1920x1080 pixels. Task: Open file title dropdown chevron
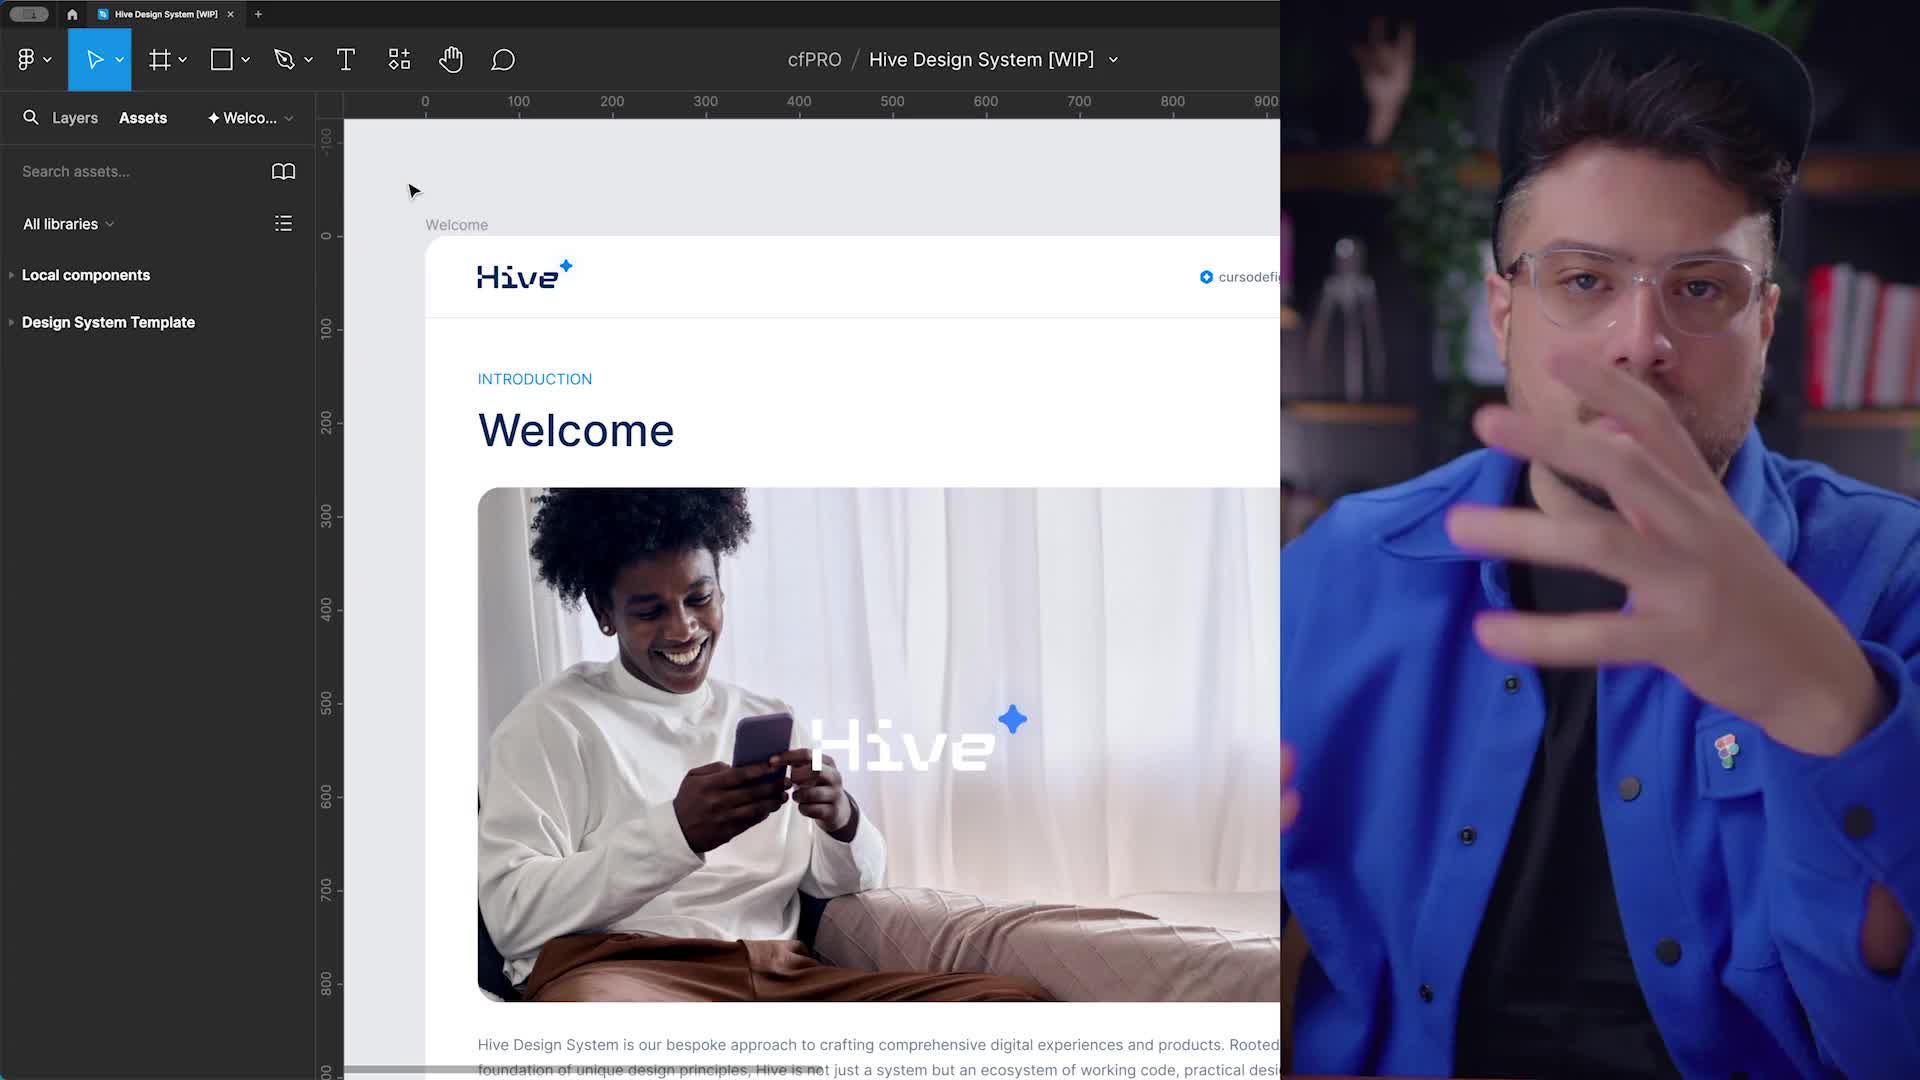(x=1113, y=60)
